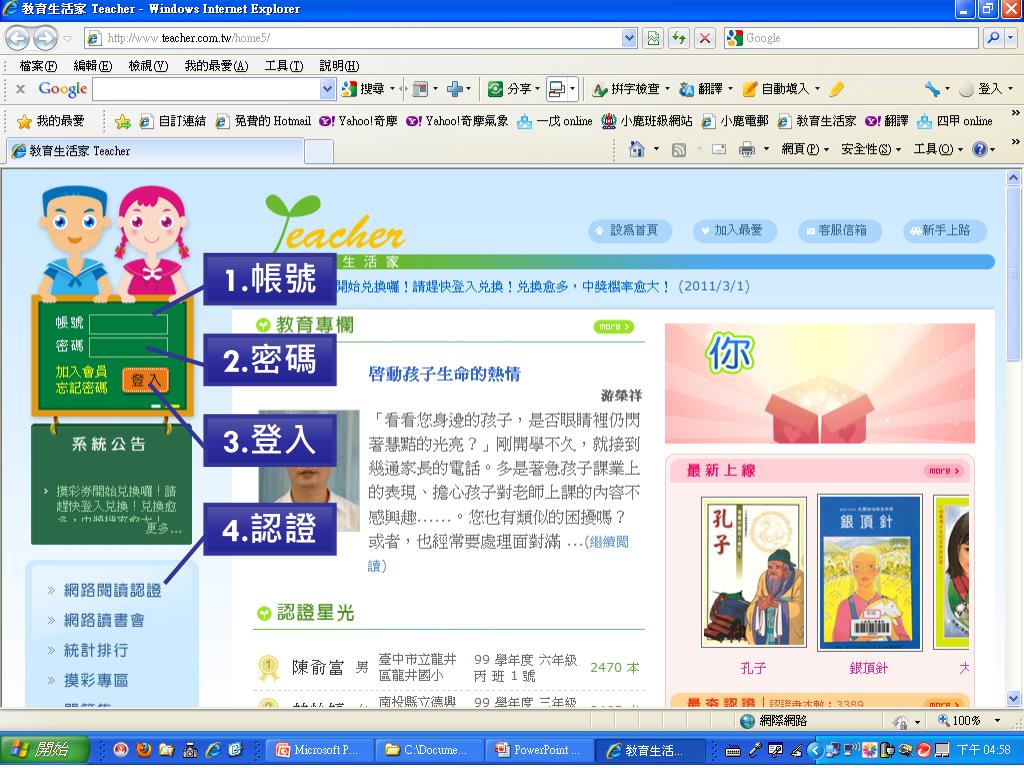Click the URL address field
Image resolution: width=1024 pixels, height=768 pixels.
tap(362, 38)
